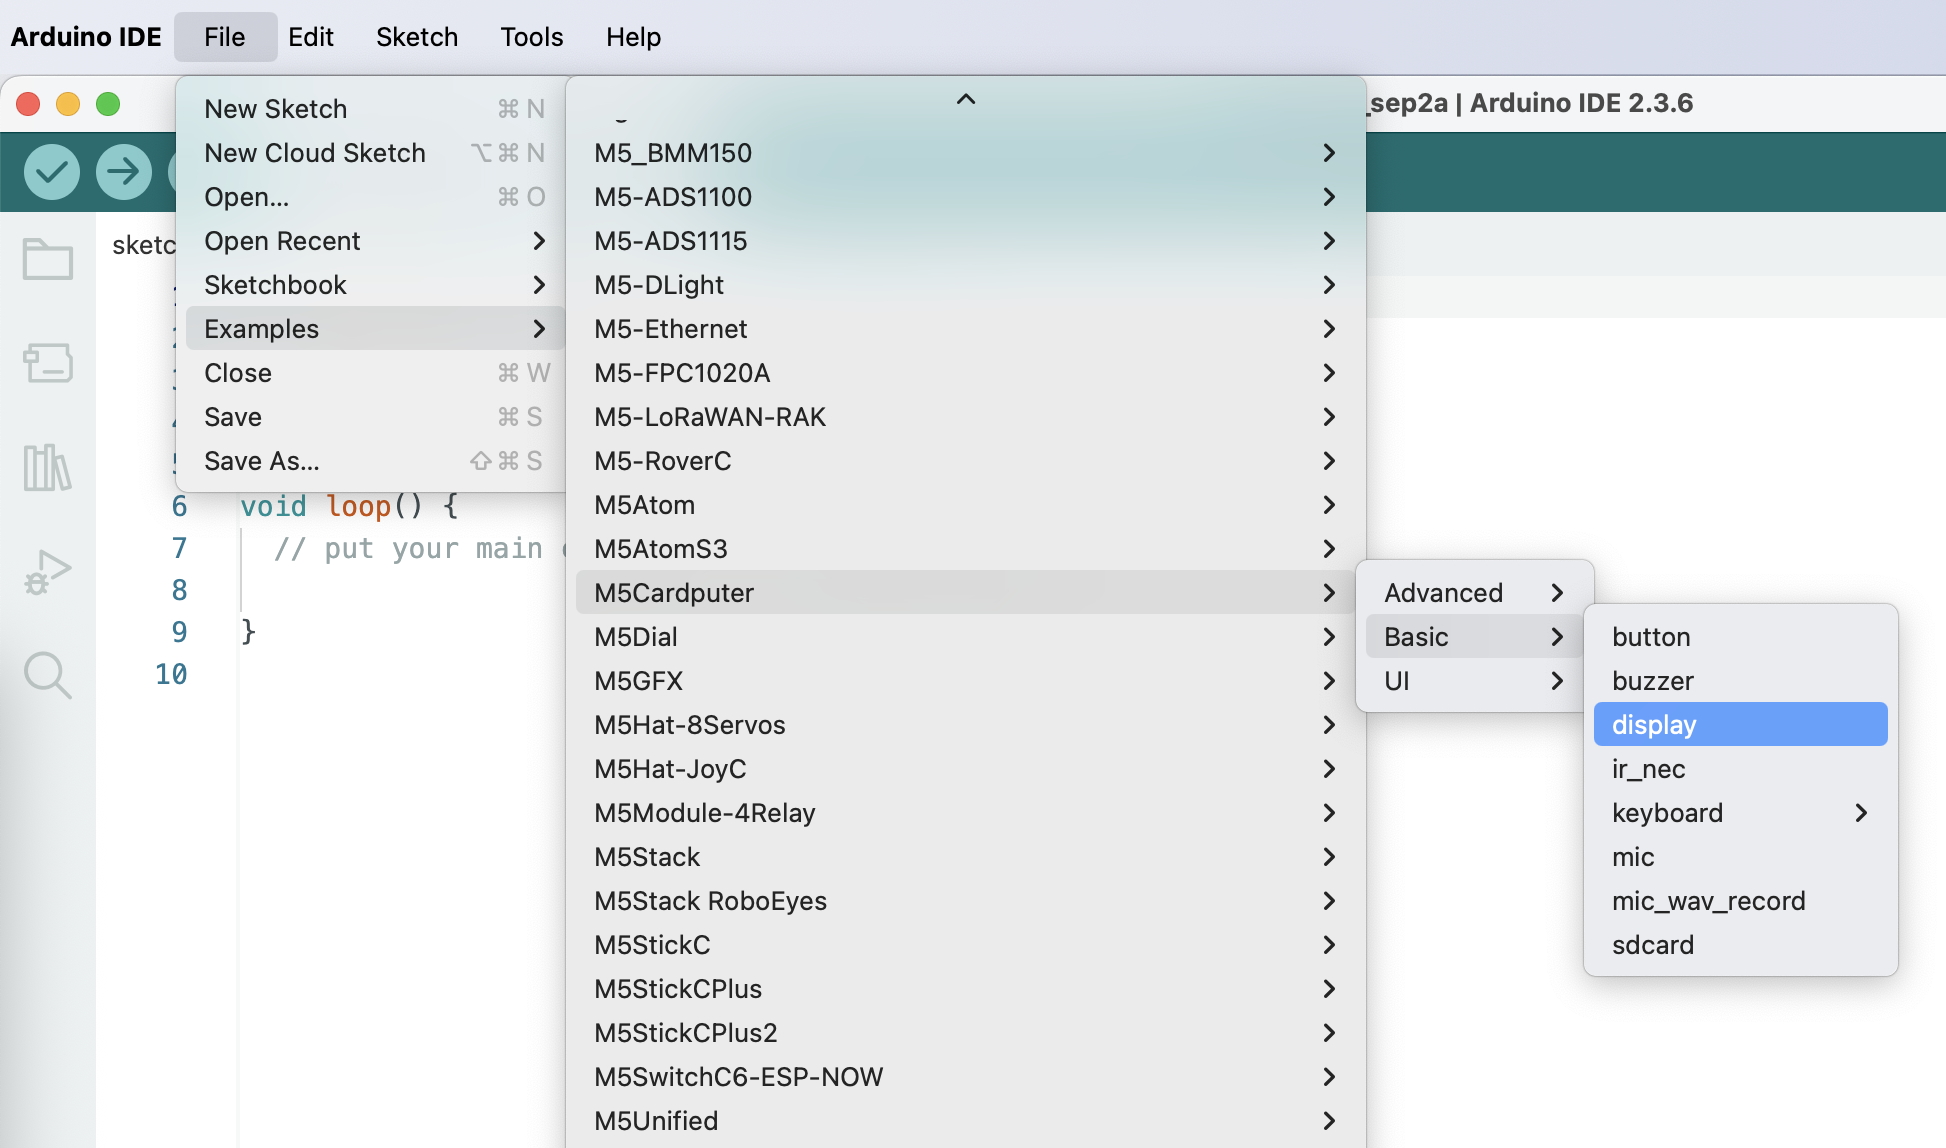
Task: Open the Sketchbook folder sidebar icon
Action: [x=48, y=259]
